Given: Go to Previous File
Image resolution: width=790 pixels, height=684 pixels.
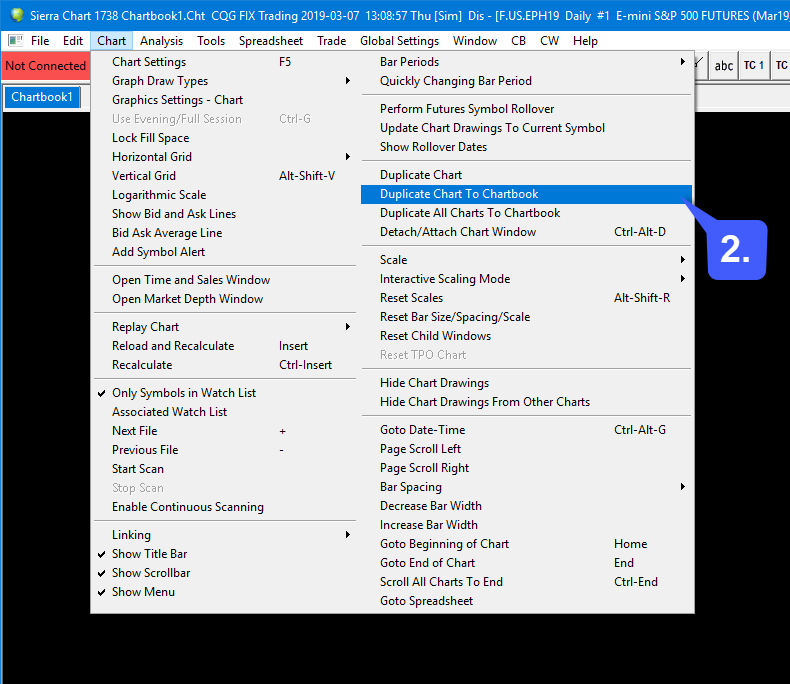Looking at the screenshot, I should [x=225, y=450].
